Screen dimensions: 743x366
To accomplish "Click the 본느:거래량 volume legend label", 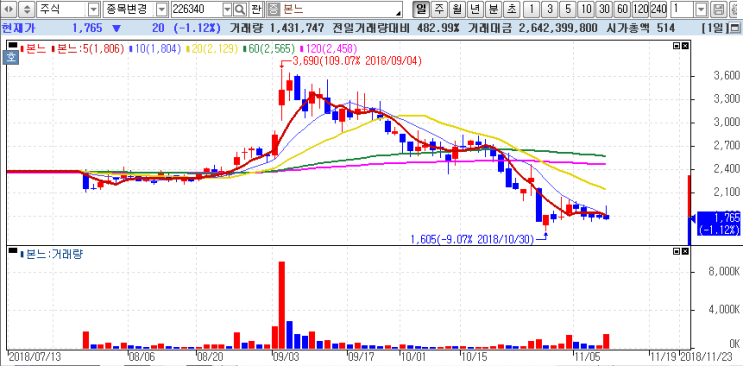I will [54, 255].
